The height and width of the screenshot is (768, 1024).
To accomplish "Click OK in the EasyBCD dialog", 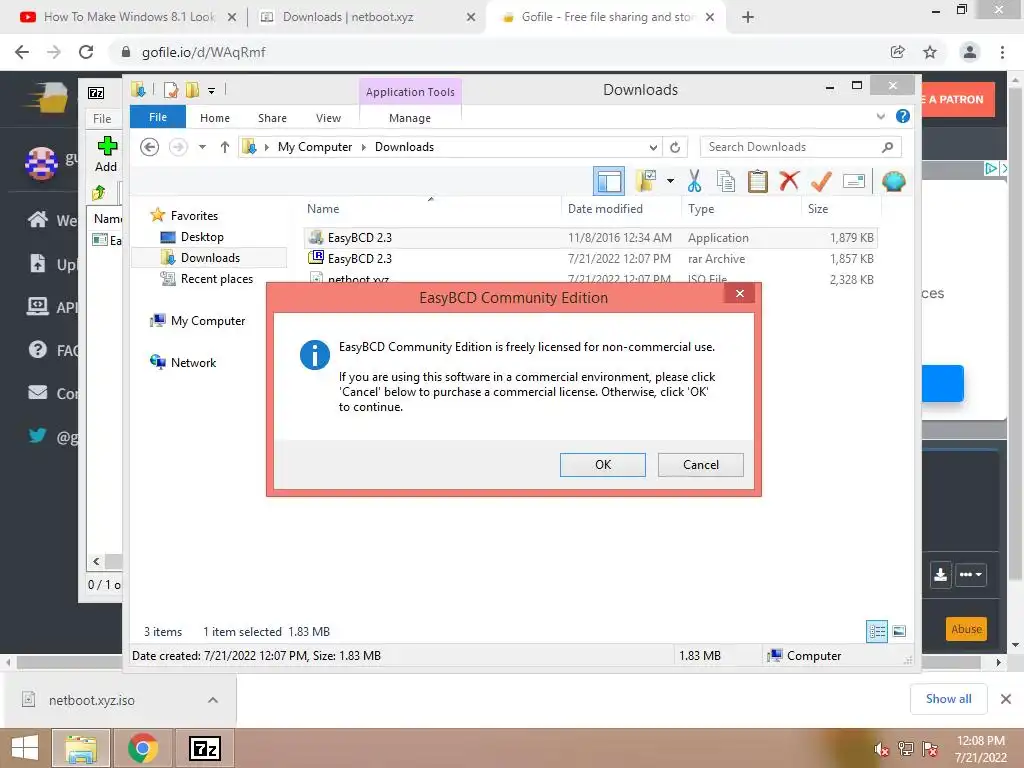I will coord(602,464).
